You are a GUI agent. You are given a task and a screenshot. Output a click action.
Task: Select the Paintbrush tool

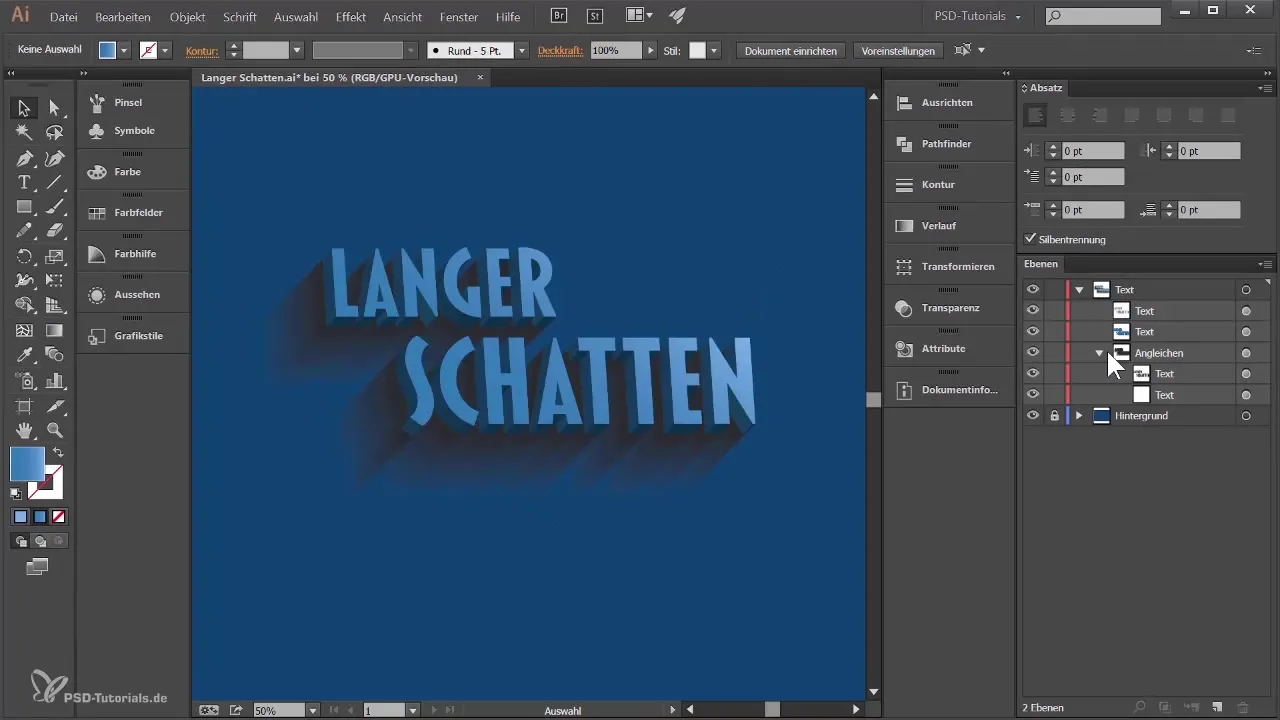[x=55, y=207]
